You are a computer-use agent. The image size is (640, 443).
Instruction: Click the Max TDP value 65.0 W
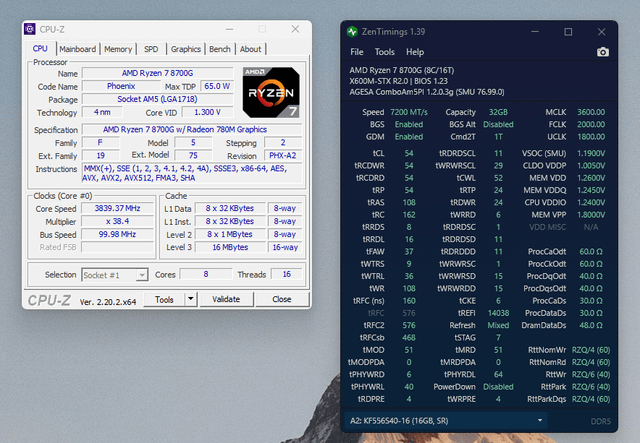(x=217, y=86)
